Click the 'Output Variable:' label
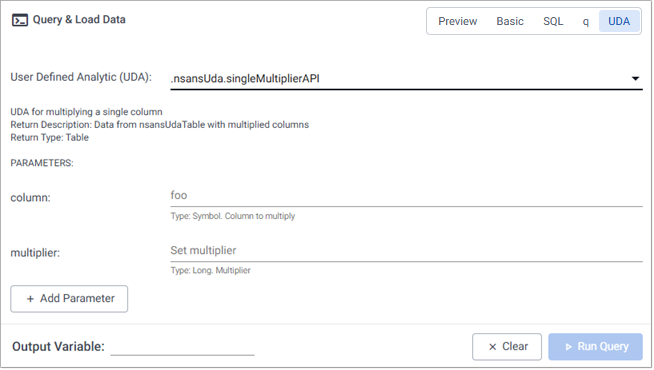This screenshot has width=654, height=370. click(x=58, y=347)
